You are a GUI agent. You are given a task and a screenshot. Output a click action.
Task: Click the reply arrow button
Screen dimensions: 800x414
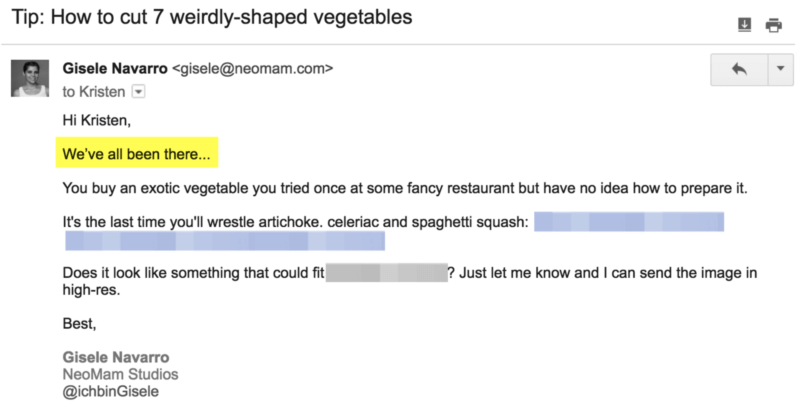(x=739, y=69)
